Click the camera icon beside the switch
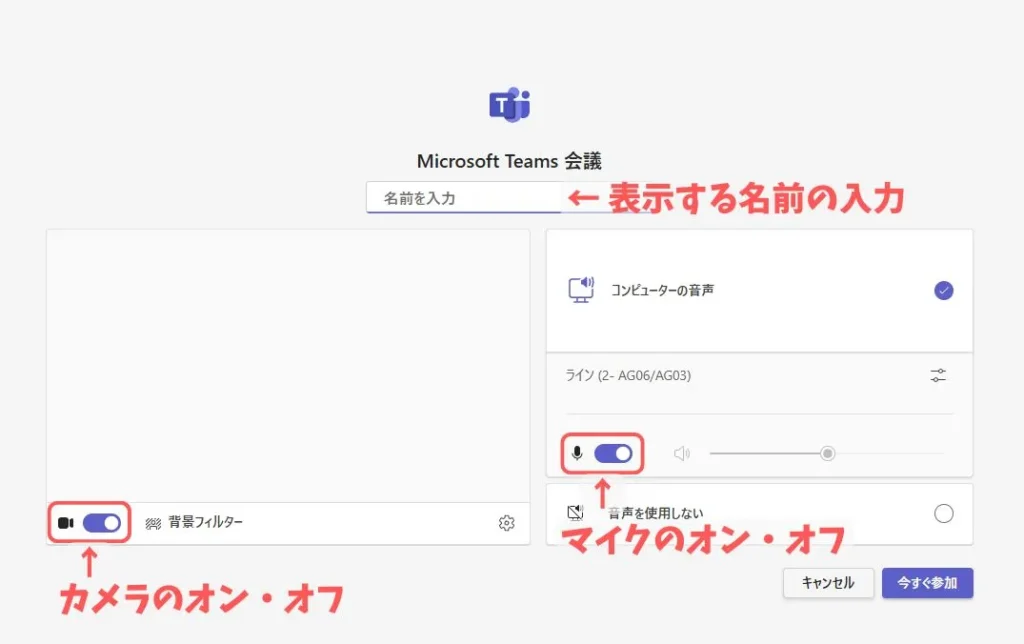Screen dimensions: 1024x644 (x=65, y=523)
